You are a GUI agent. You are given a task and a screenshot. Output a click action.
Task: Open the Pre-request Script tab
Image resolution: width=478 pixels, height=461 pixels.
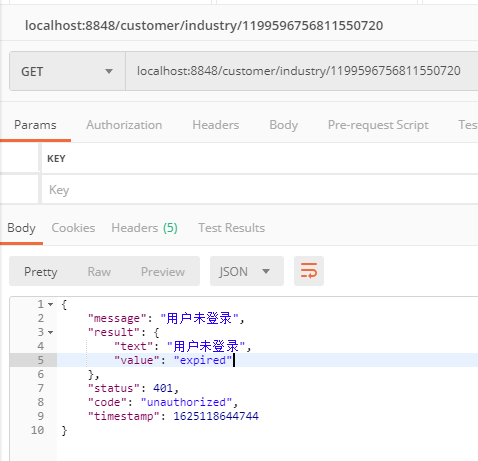[378, 125]
